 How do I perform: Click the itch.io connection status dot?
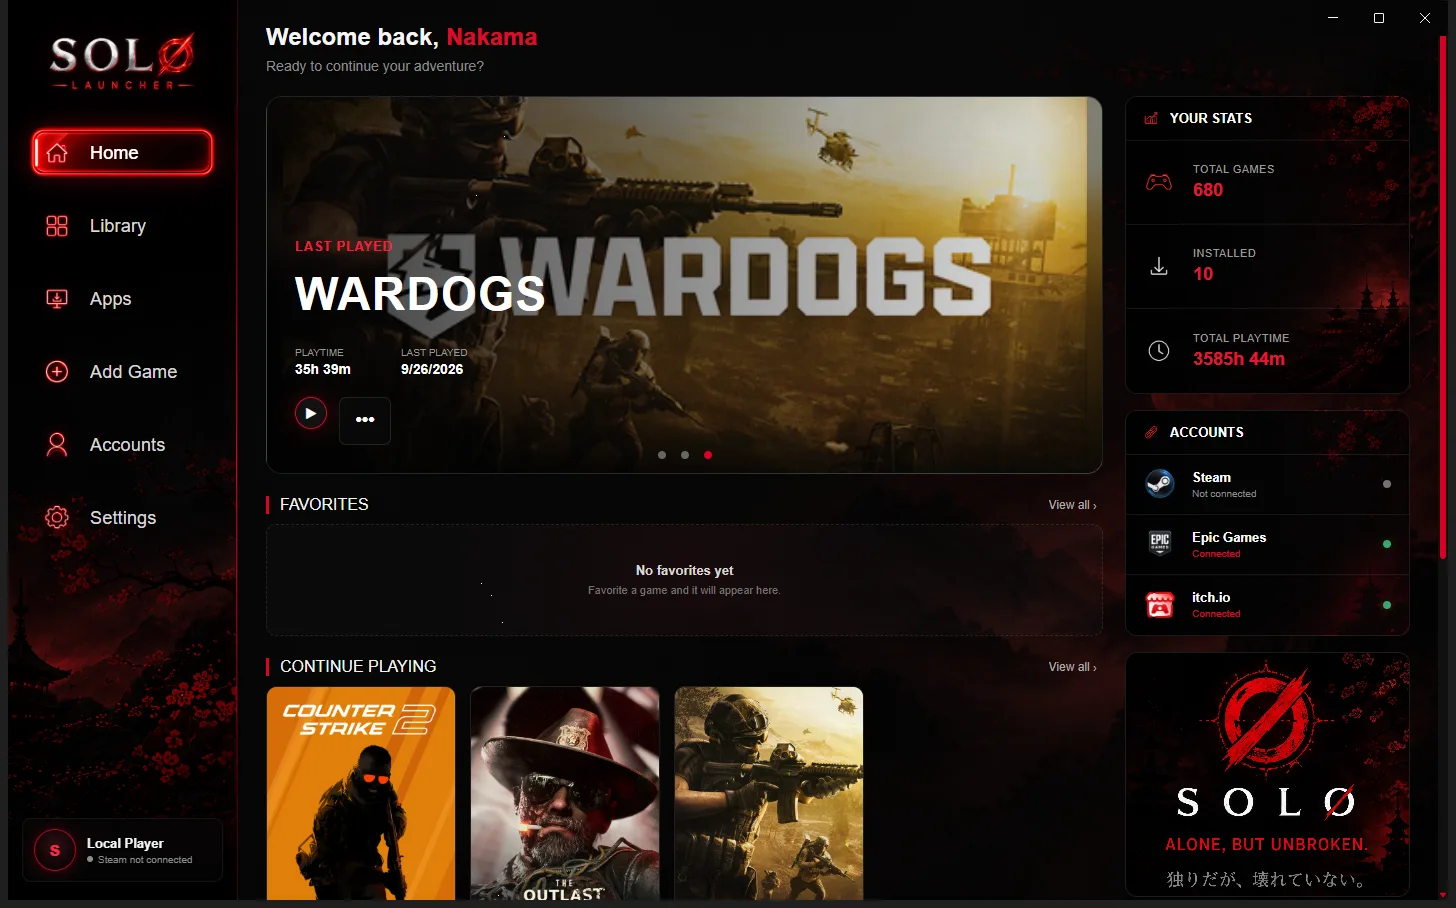1387,605
